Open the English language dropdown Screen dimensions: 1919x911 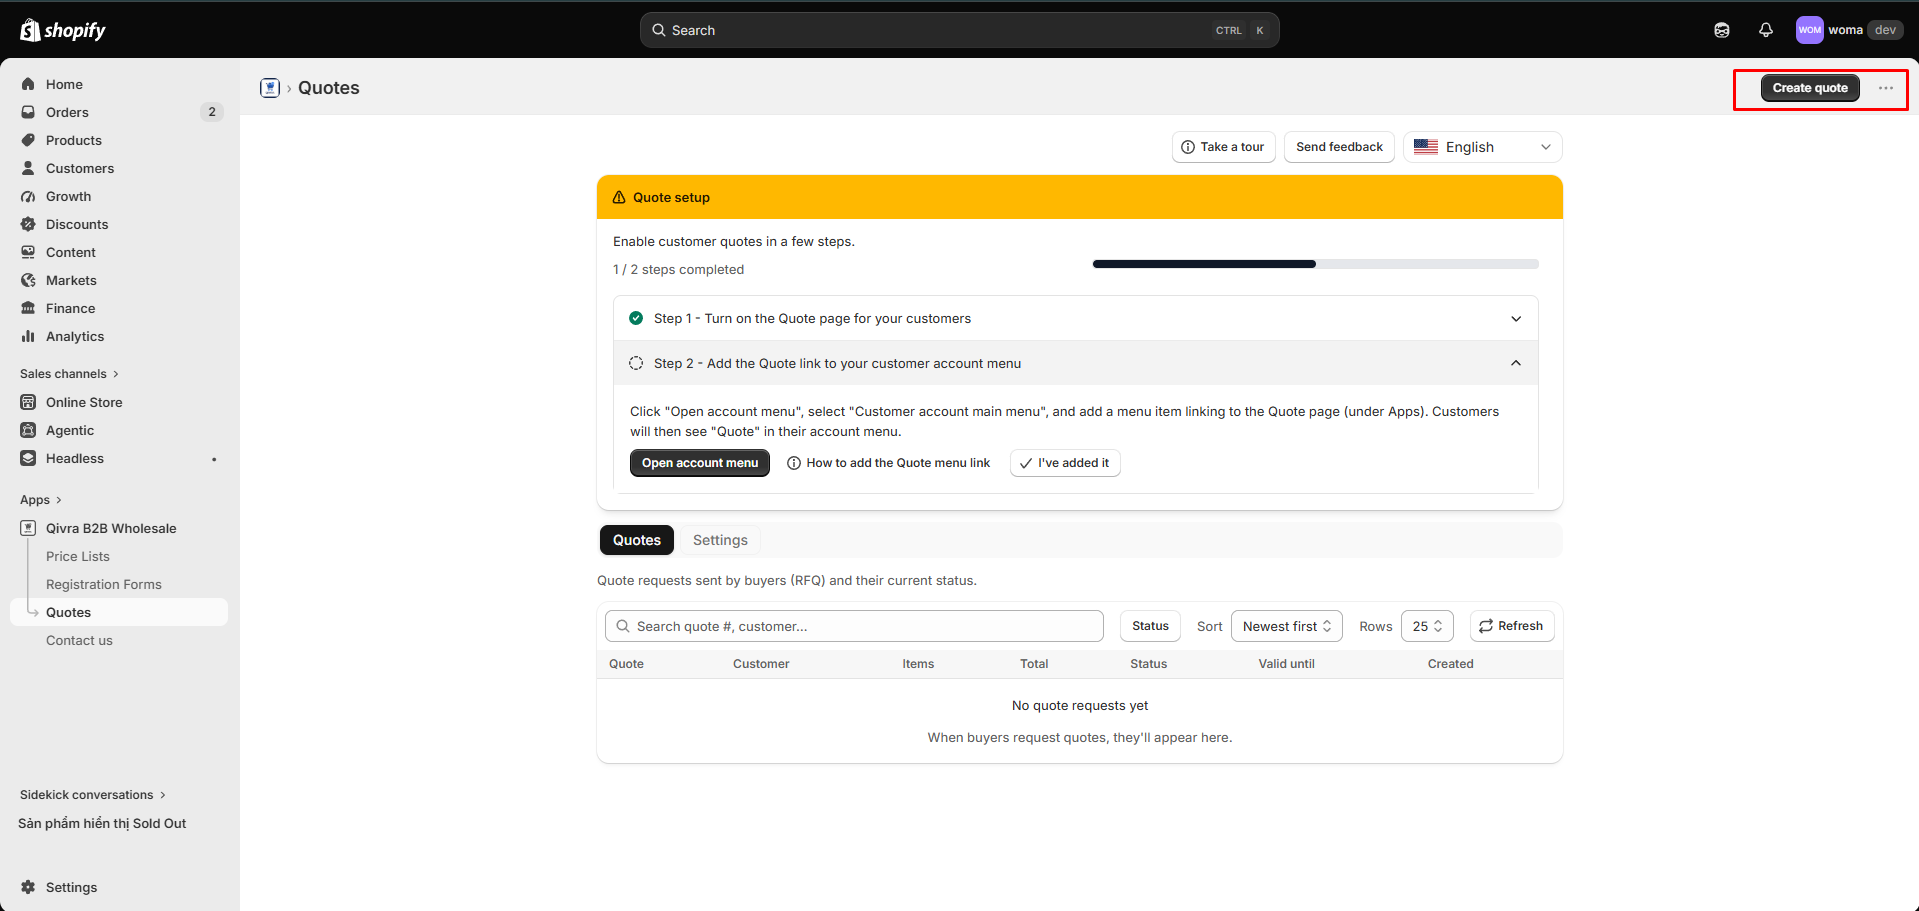tap(1482, 147)
